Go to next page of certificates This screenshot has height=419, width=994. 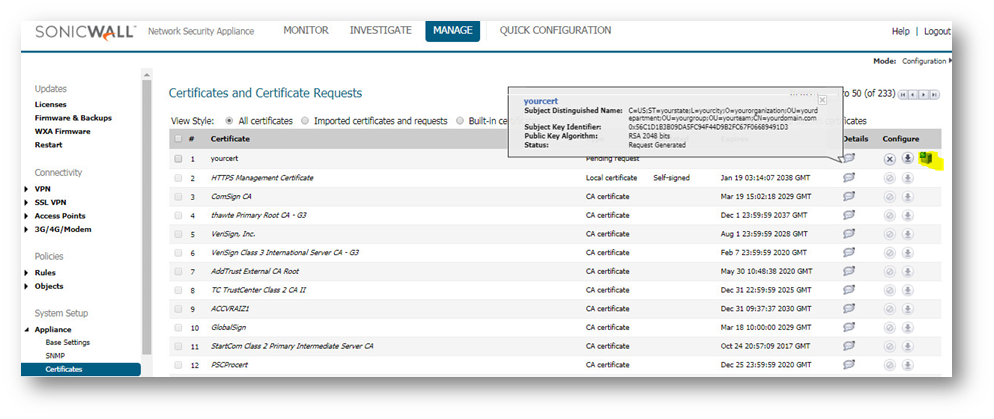924,95
